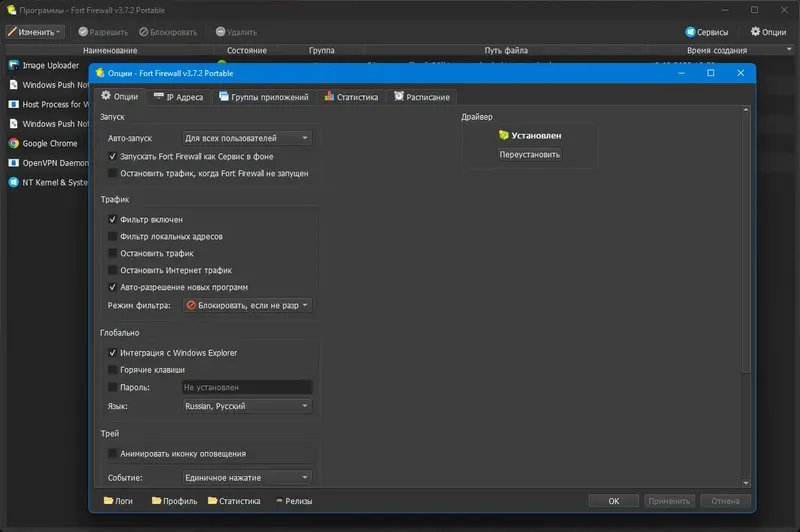Select Google Chrome in program list

point(49,143)
